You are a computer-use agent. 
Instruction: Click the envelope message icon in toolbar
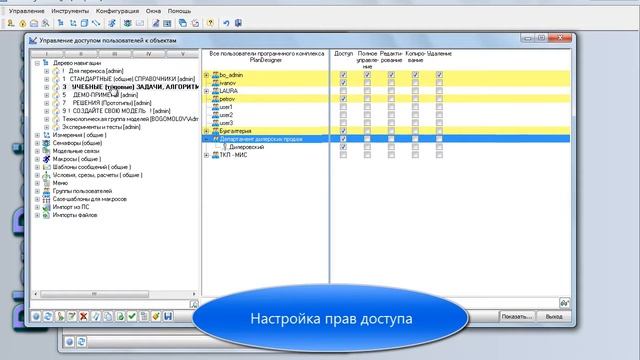[x=140, y=23]
